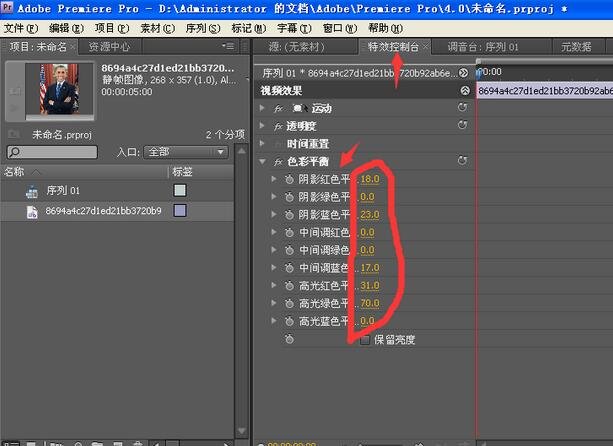Toggle the show/hide timeline view button
Screen dimensions: 613x446
pos(463,73)
